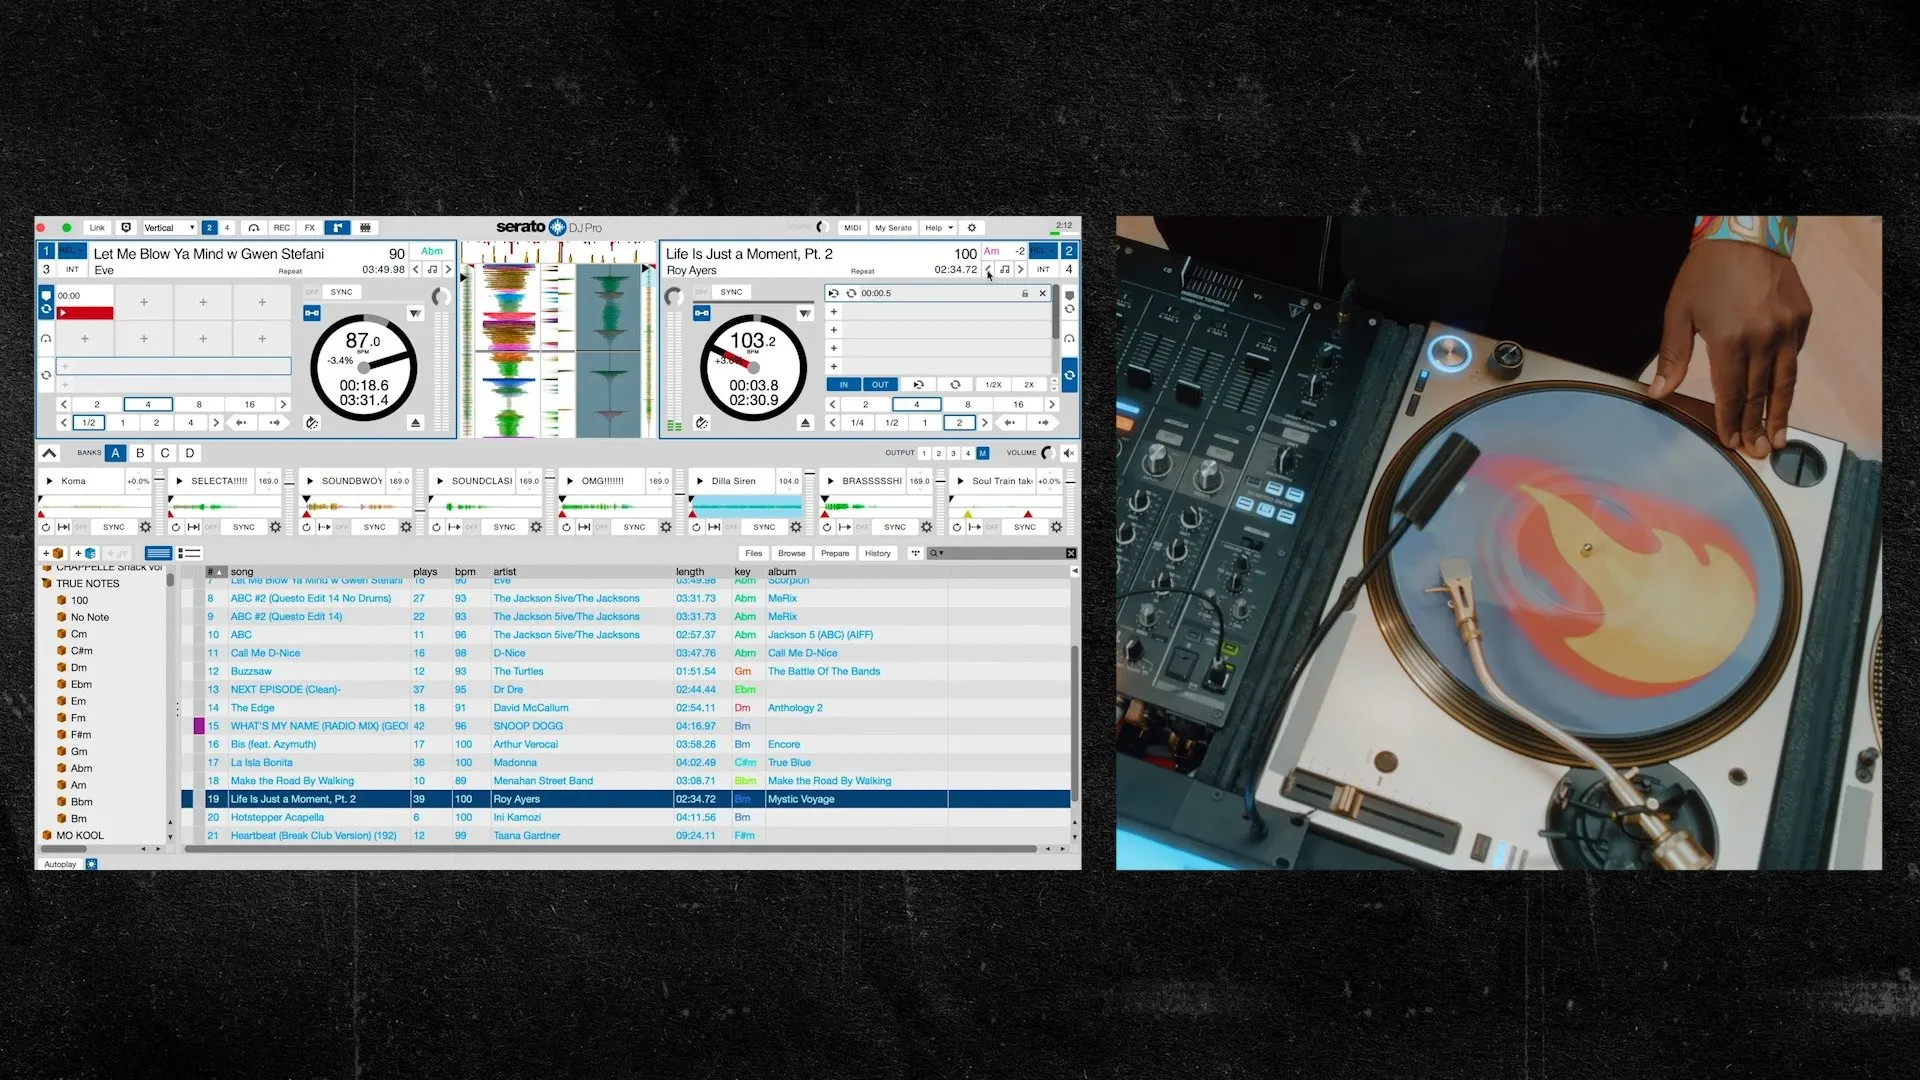This screenshot has width=1920, height=1080.
Task: Enable SYNC on deck 2
Action: pos(732,292)
